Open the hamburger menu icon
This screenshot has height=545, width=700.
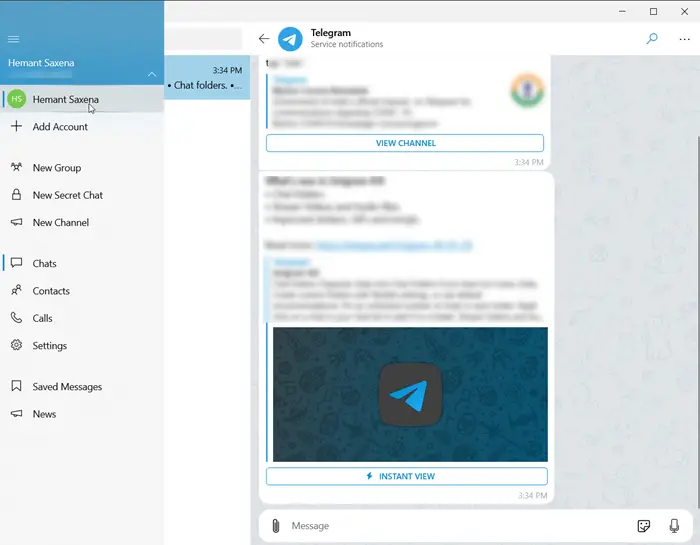point(13,39)
